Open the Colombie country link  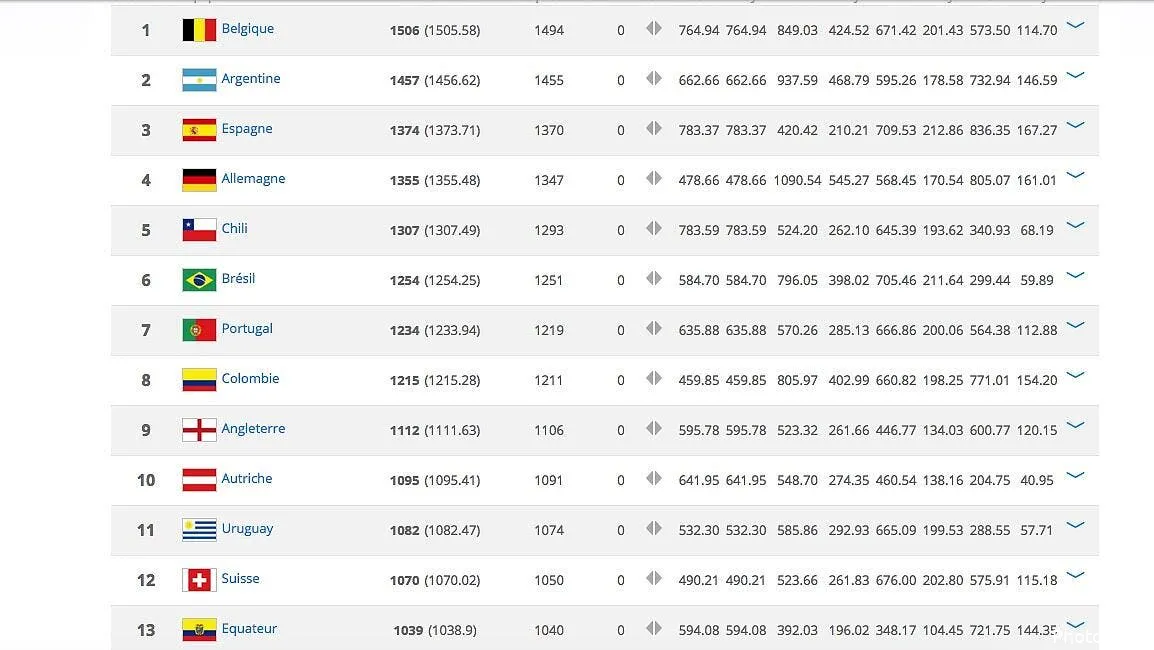(250, 379)
